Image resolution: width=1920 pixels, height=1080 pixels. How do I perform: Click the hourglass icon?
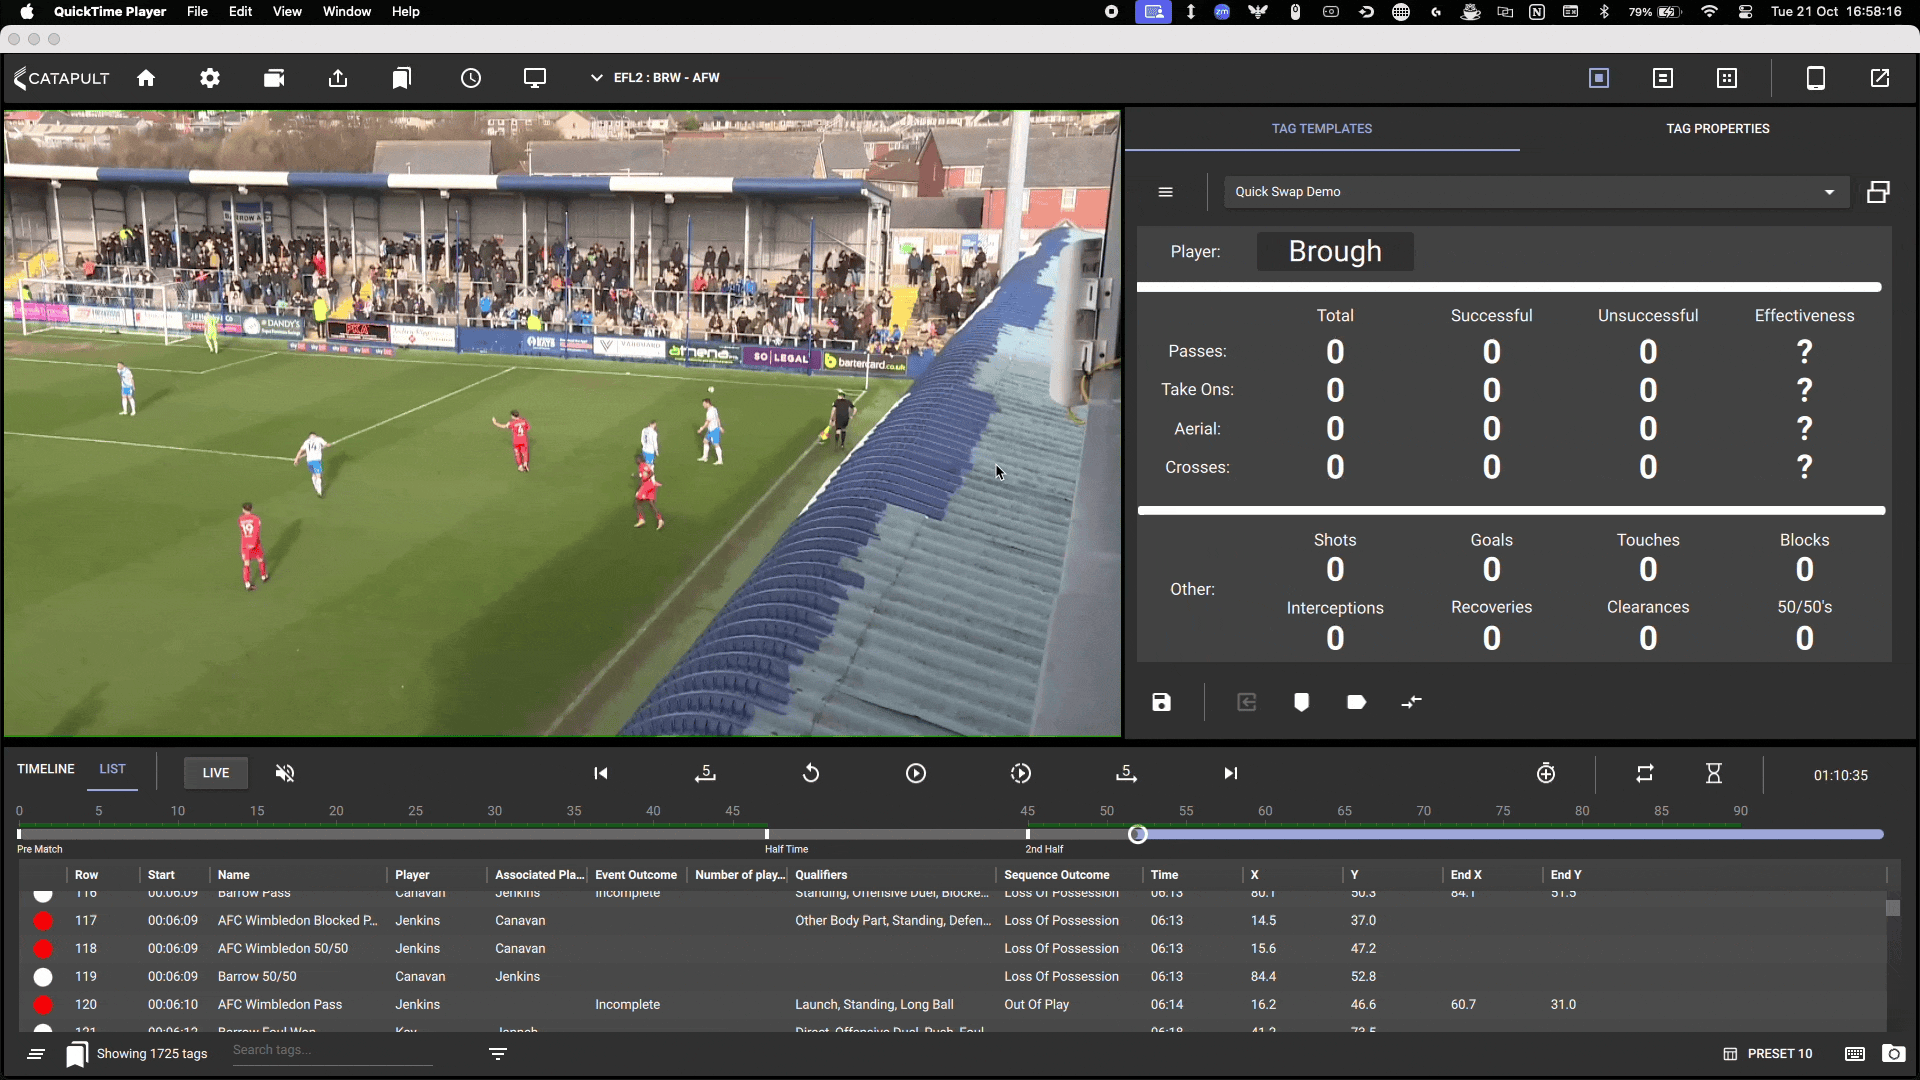pyautogui.click(x=1714, y=773)
